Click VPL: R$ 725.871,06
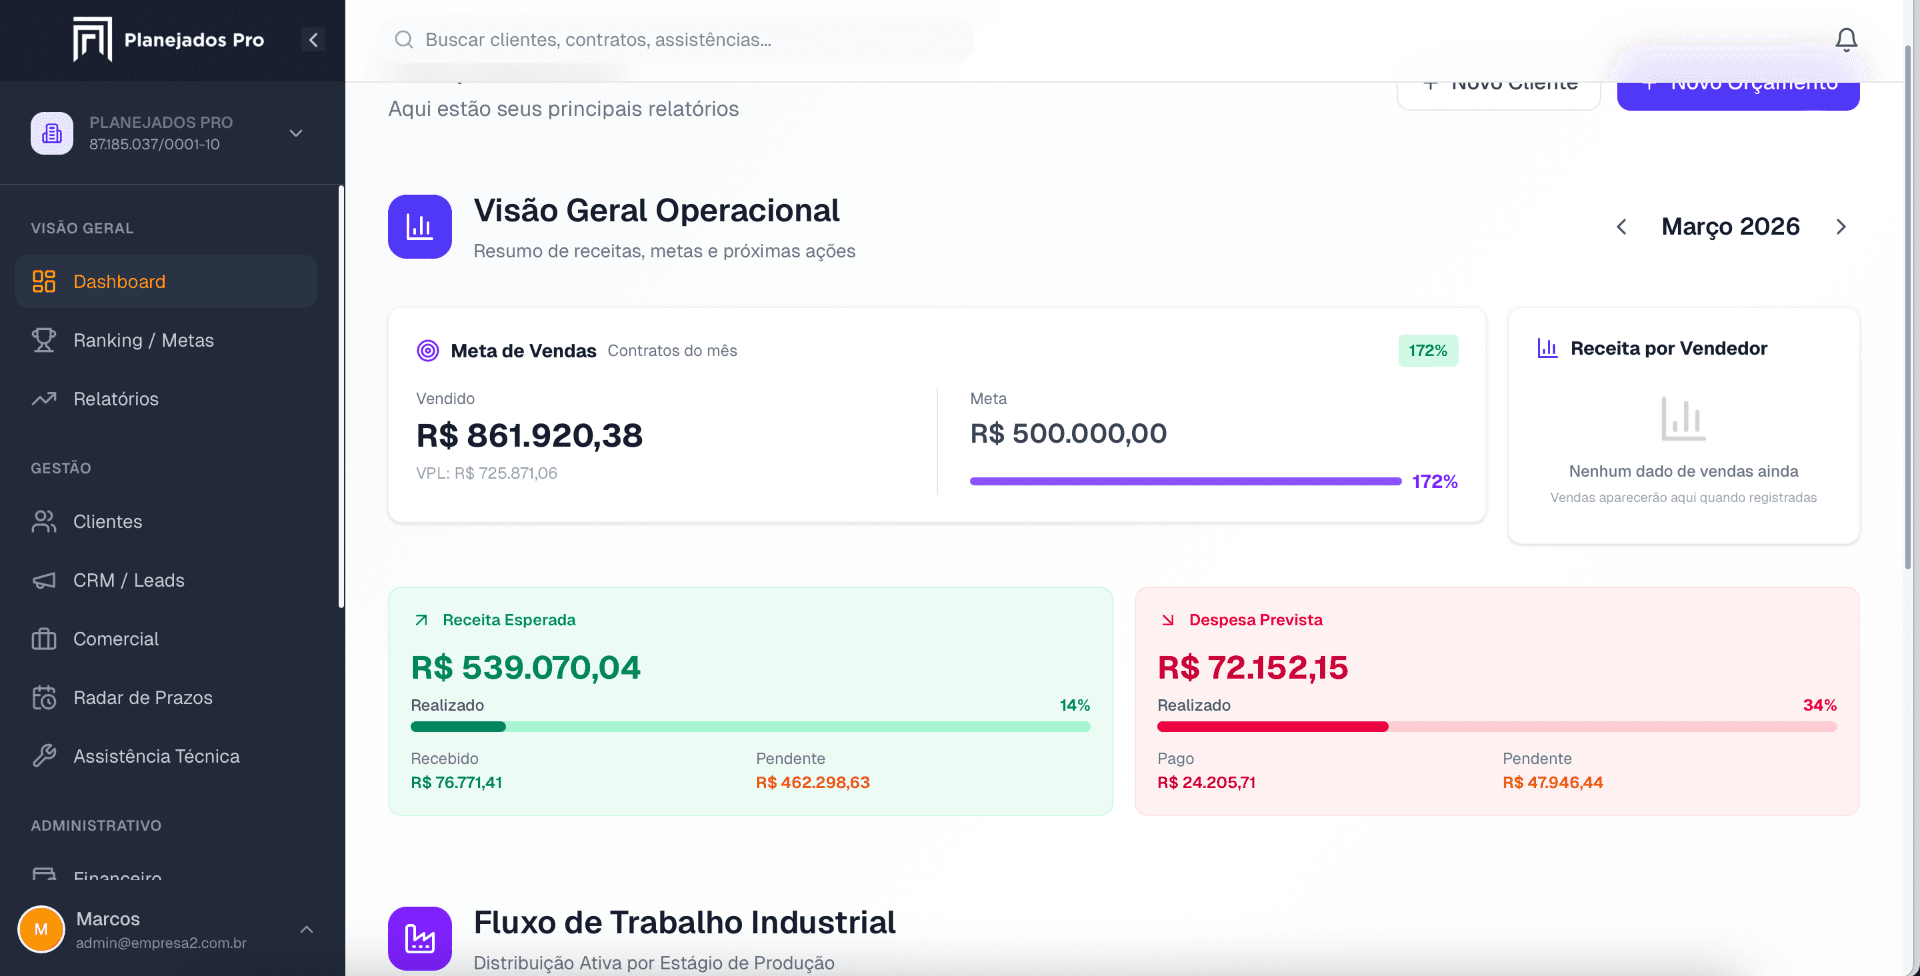Viewport: 1920px width, 976px height. pyautogui.click(x=487, y=473)
